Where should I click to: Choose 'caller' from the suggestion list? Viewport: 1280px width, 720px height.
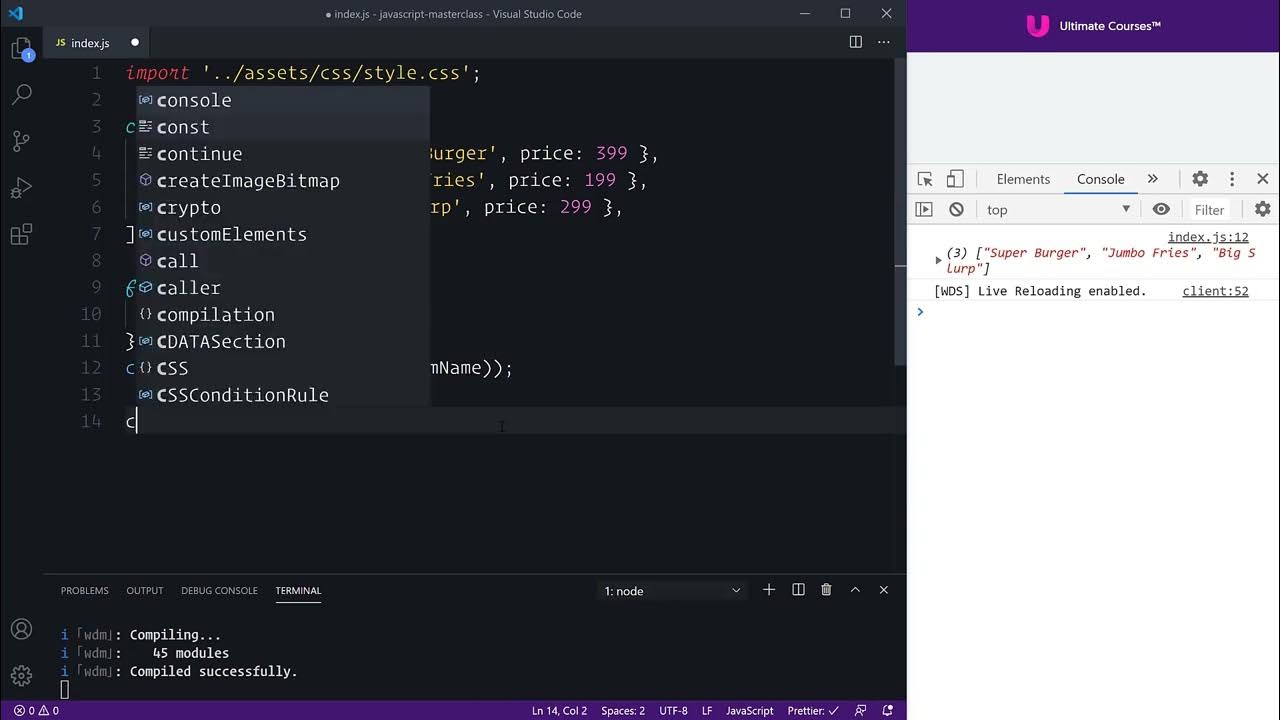(x=283, y=288)
